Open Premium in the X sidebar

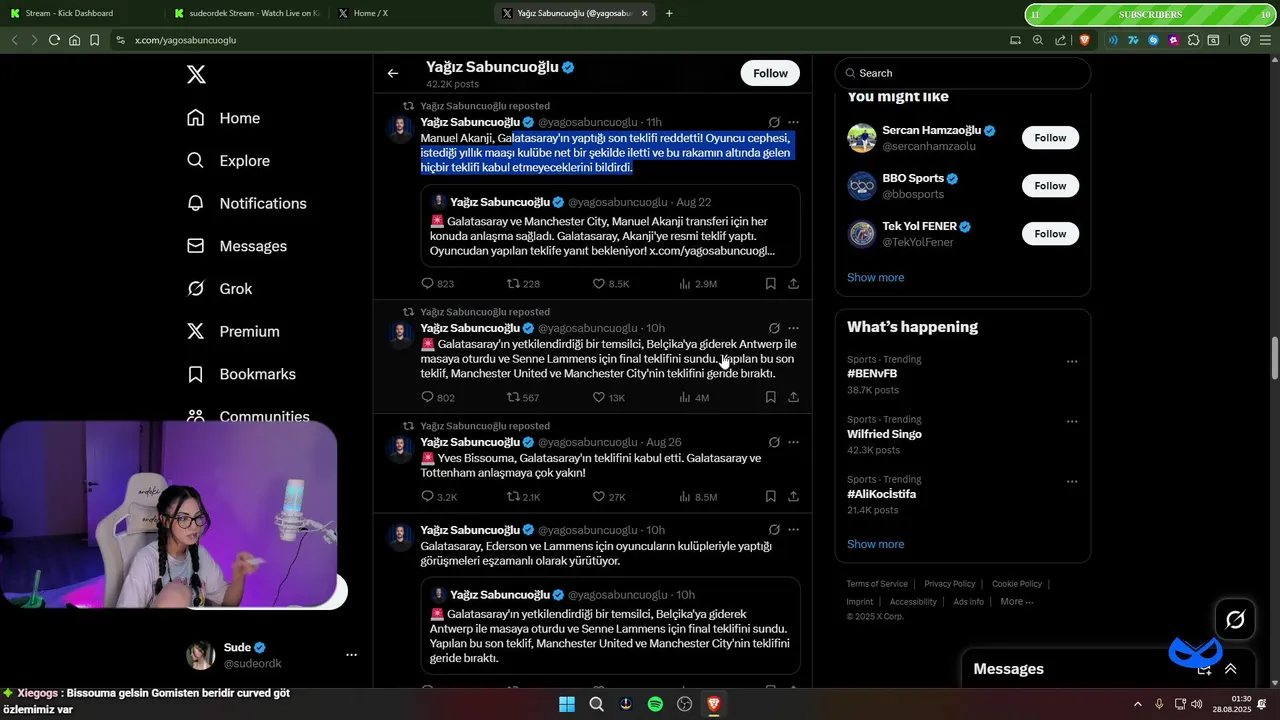coord(233,331)
